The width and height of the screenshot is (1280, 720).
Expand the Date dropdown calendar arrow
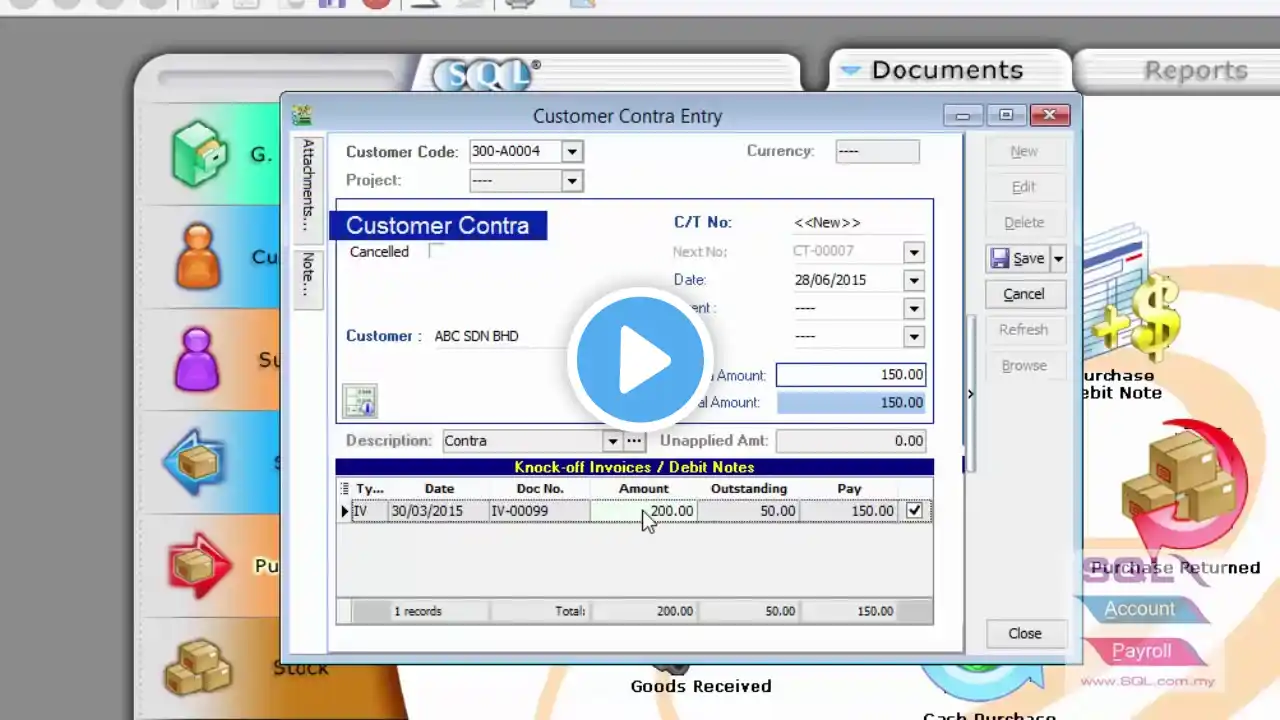(x=913, y=281)
